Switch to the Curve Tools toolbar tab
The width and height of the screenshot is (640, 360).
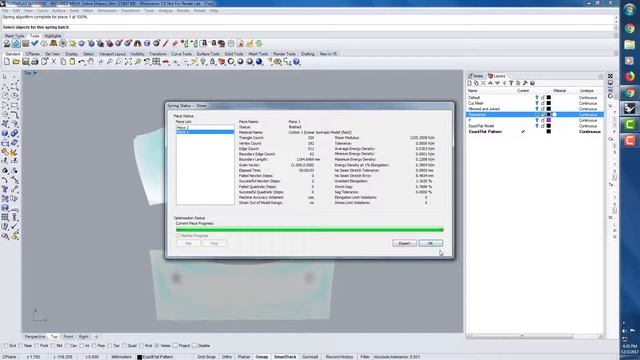pos(181,54)
